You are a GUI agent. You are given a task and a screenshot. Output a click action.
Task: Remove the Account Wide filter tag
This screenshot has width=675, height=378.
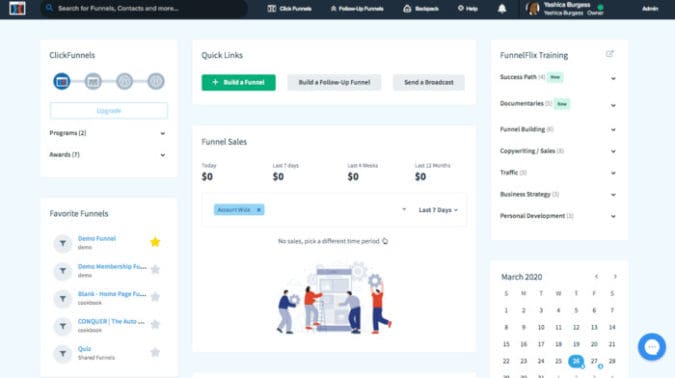click(259, 210)
